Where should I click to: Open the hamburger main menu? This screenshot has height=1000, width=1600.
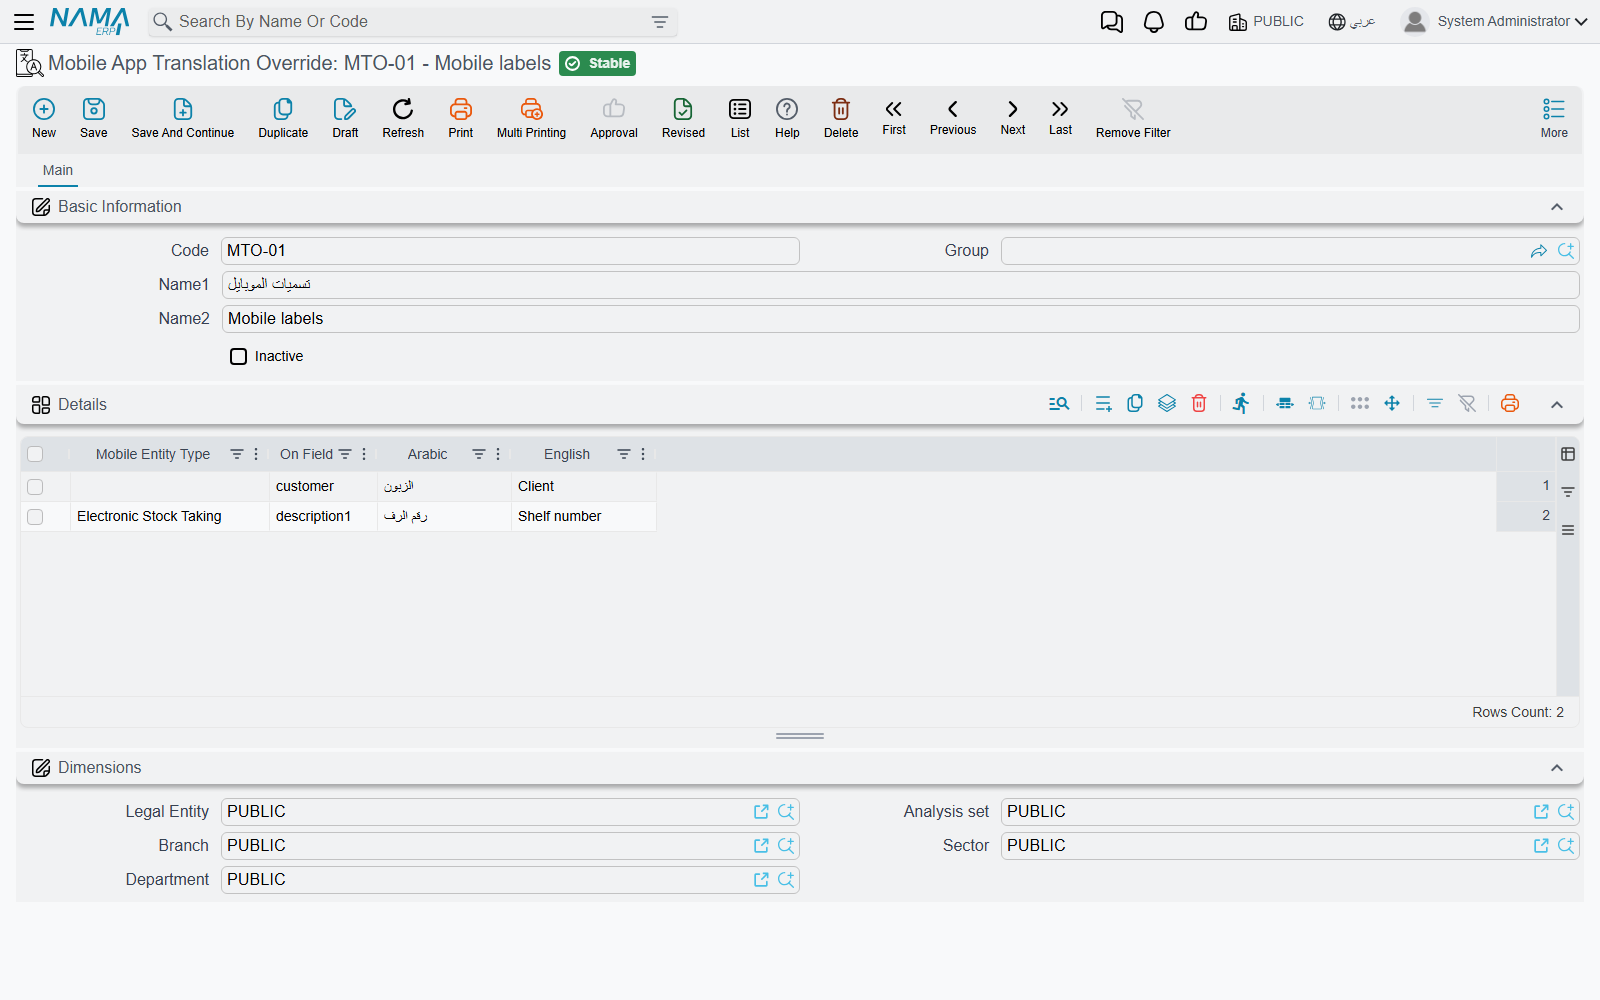coord(24,22)
